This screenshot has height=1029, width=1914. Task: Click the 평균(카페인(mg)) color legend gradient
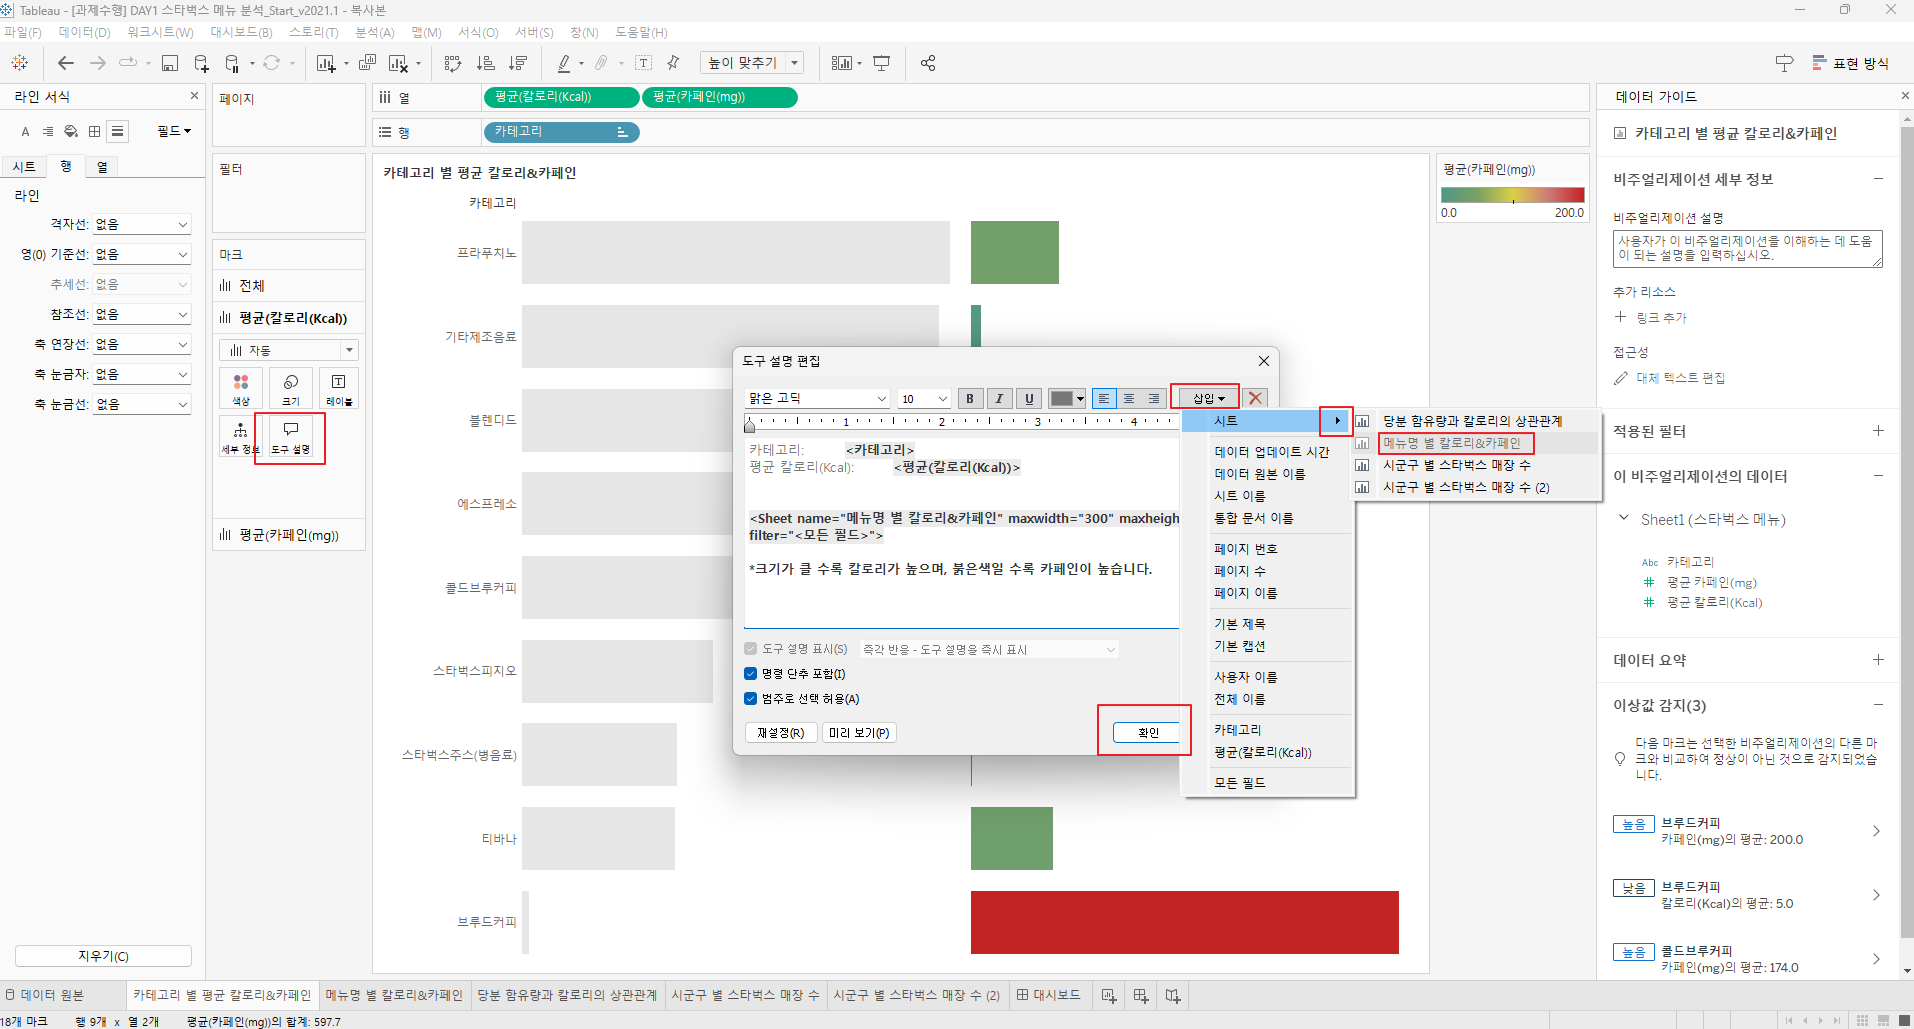point(1513,195)
